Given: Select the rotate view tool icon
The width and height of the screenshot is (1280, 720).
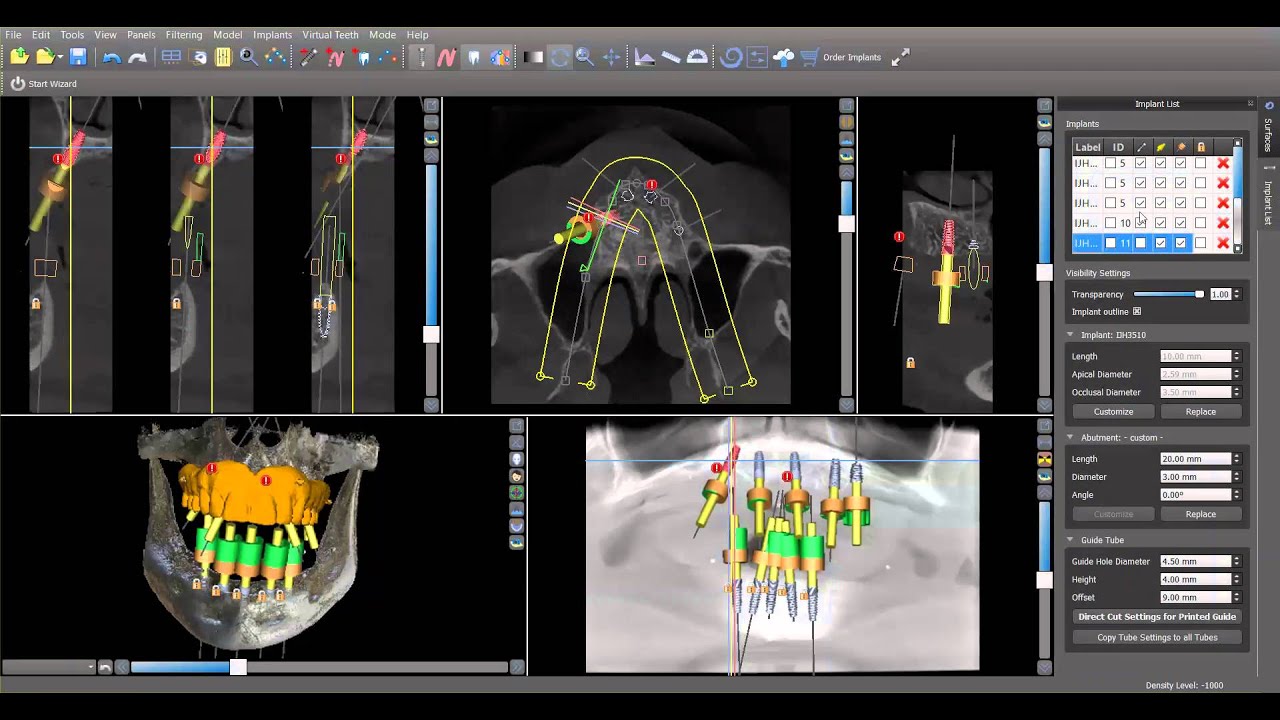Looking at the screenshot, I should coord(560,57).
